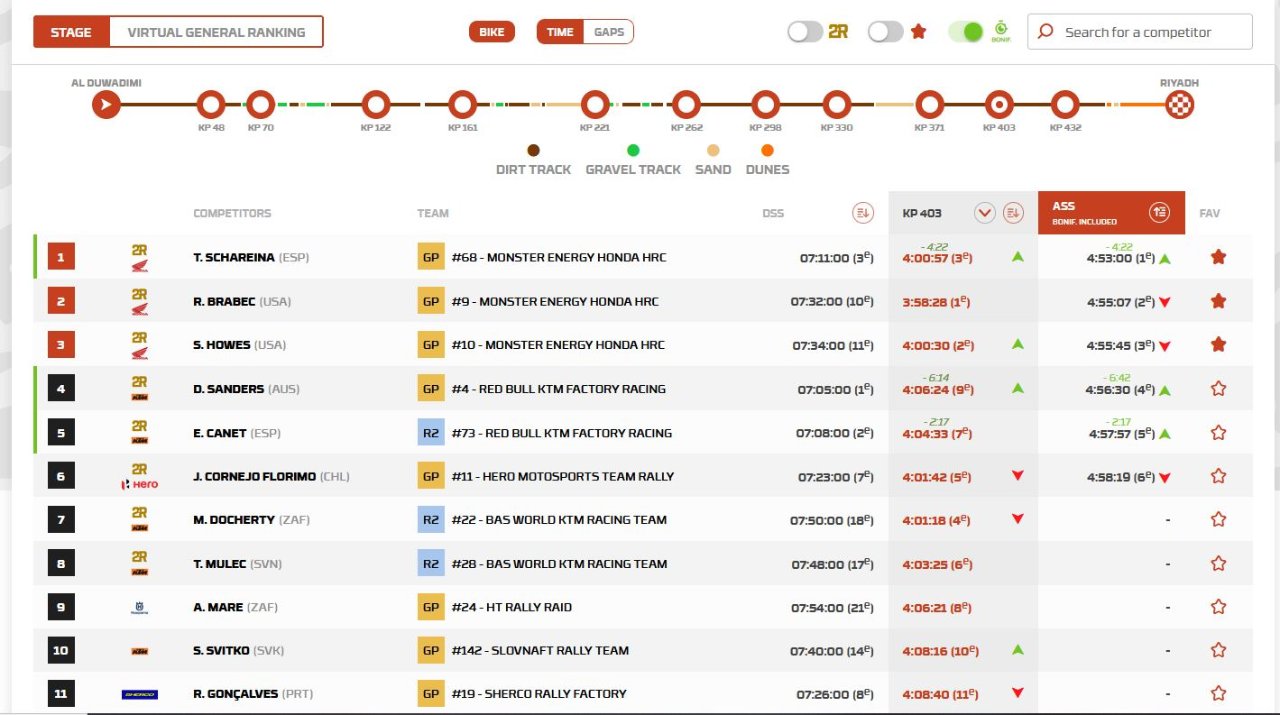Add D. Sanders to favourites
1280x715 pixels.
(1218, 389)
